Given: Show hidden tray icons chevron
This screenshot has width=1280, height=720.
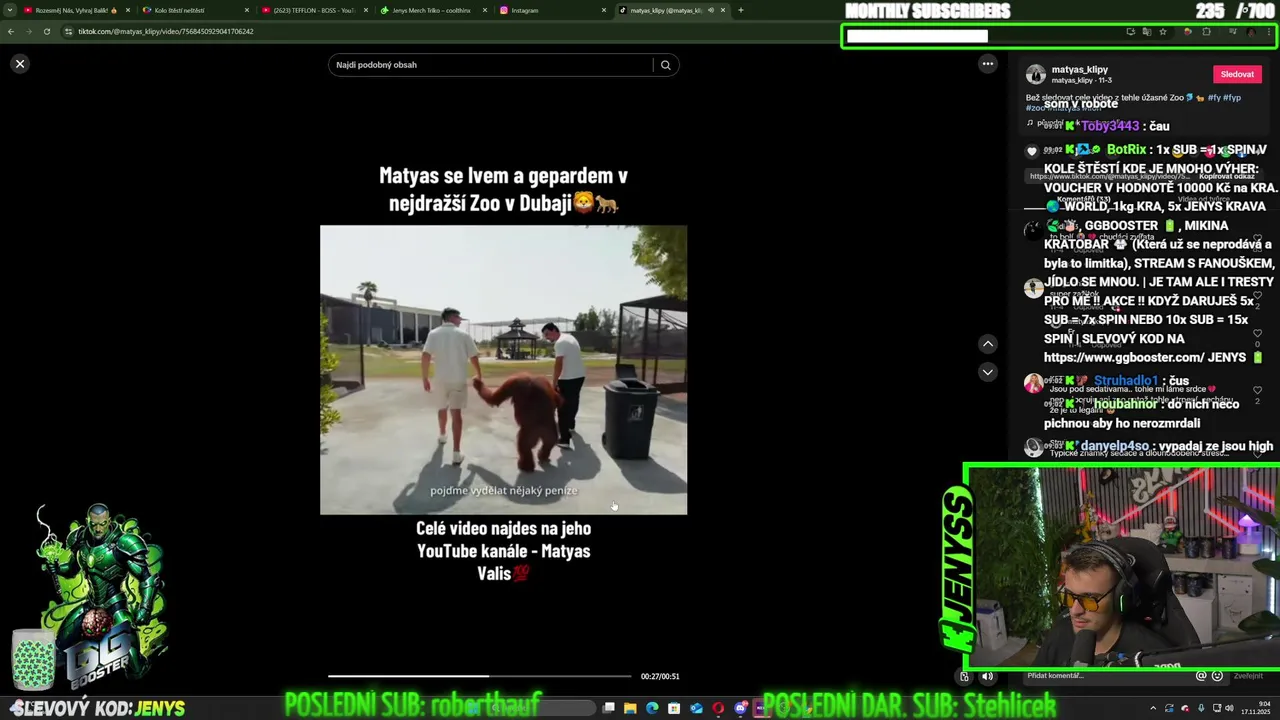Looking at the screenshot, I should pos(1153,708).
